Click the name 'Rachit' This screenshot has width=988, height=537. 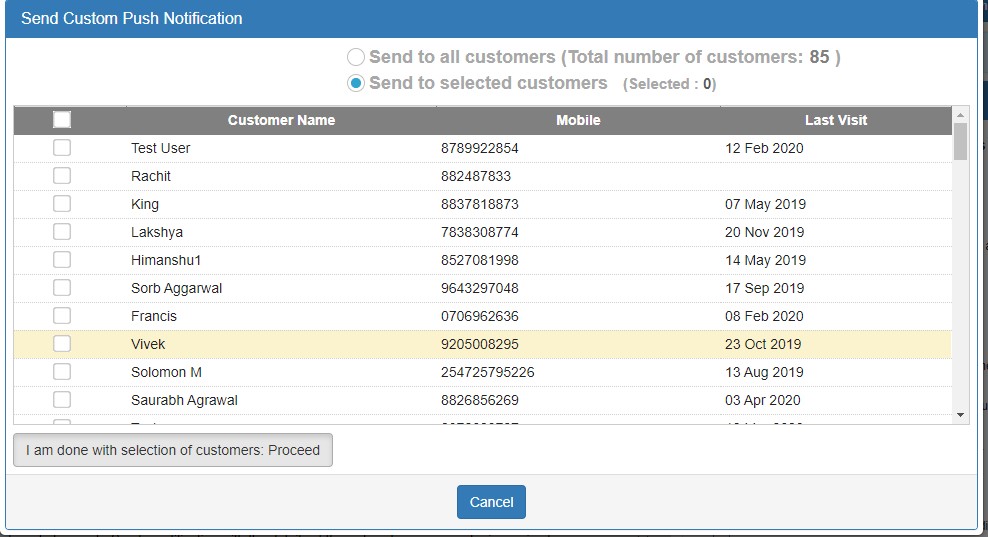(x=151, y=176)
